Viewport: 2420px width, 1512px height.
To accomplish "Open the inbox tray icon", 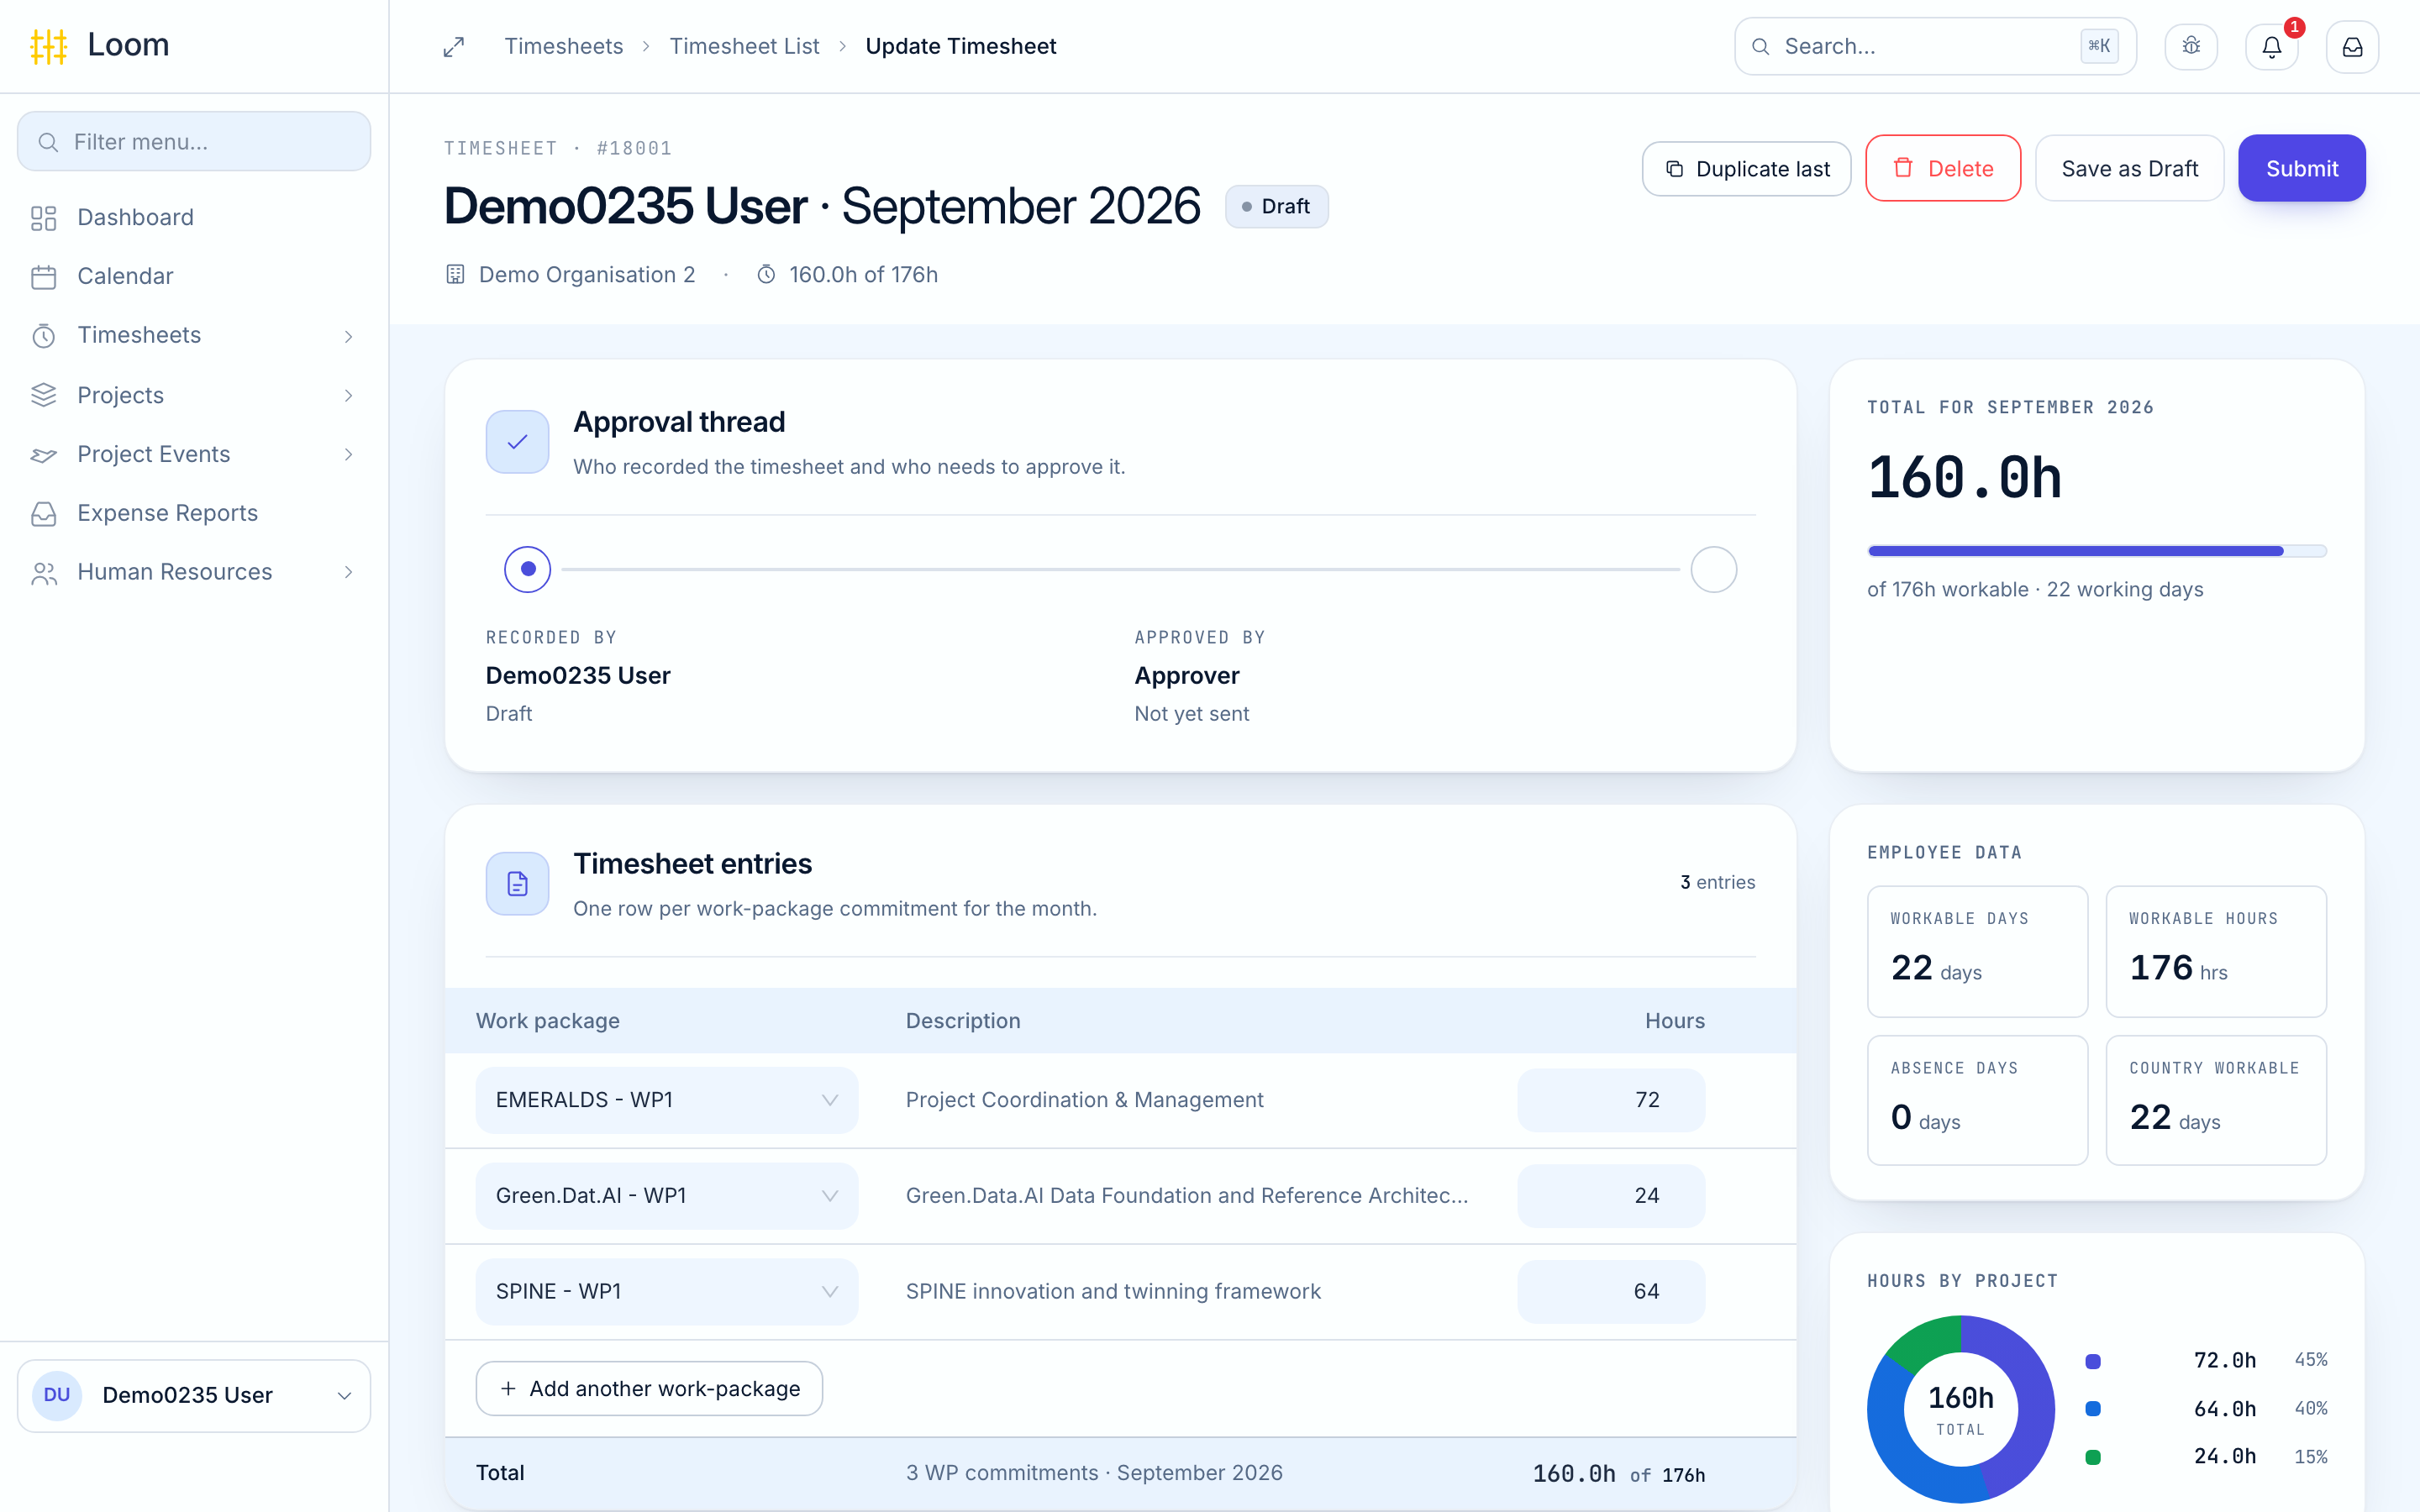I will point(2352,46).
